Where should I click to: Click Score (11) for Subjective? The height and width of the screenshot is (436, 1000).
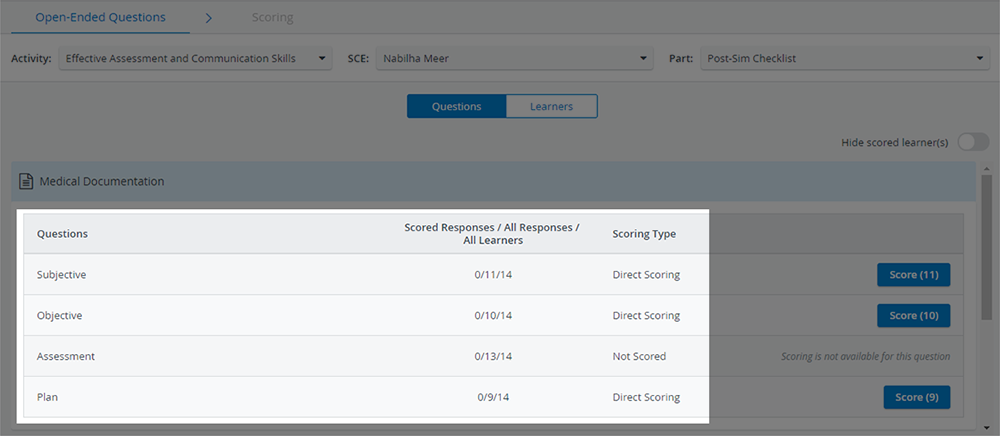[913, 275]
